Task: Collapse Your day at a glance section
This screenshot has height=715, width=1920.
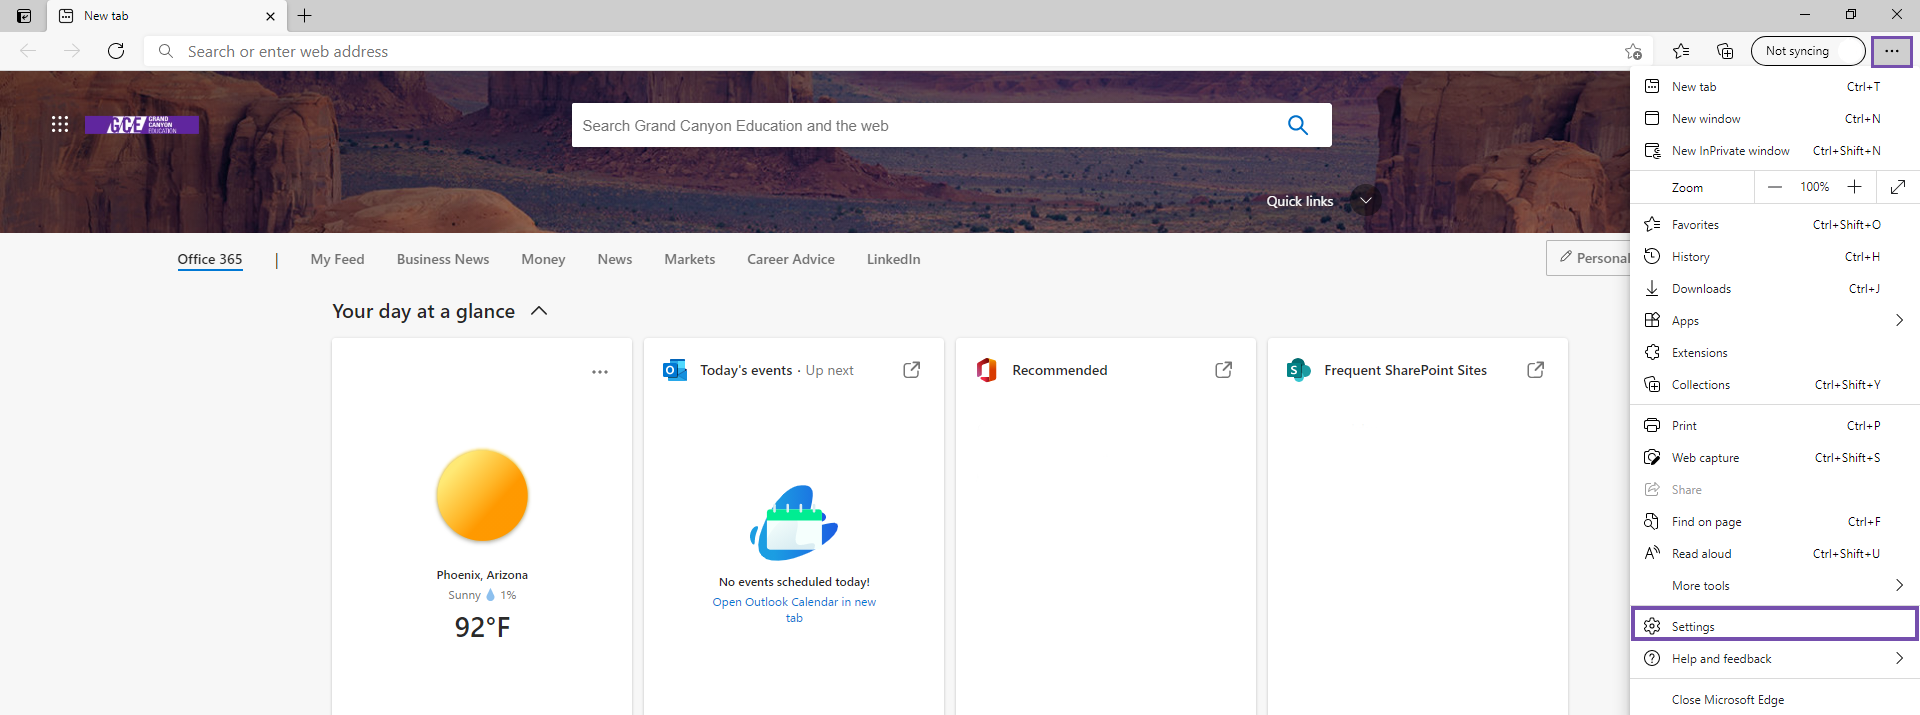Action: pos(539,311)
